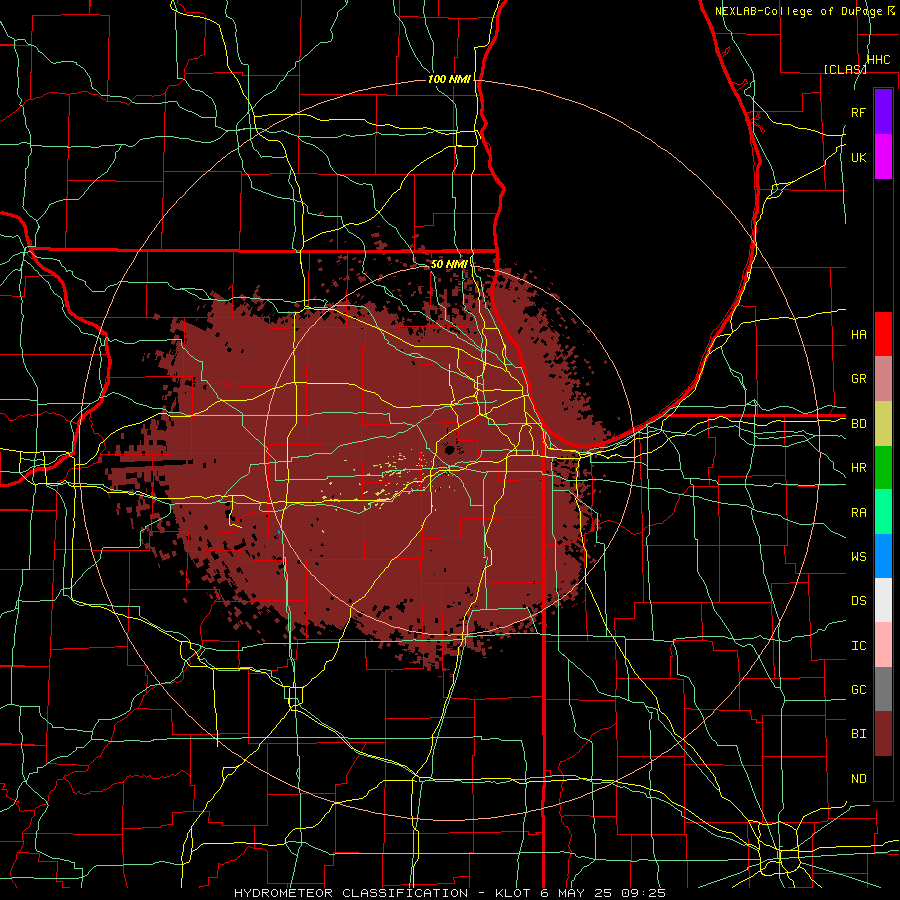This screenshot has width=900, height=900.
Task: Click the RF legend label
Action: click(x=859, y=112)
